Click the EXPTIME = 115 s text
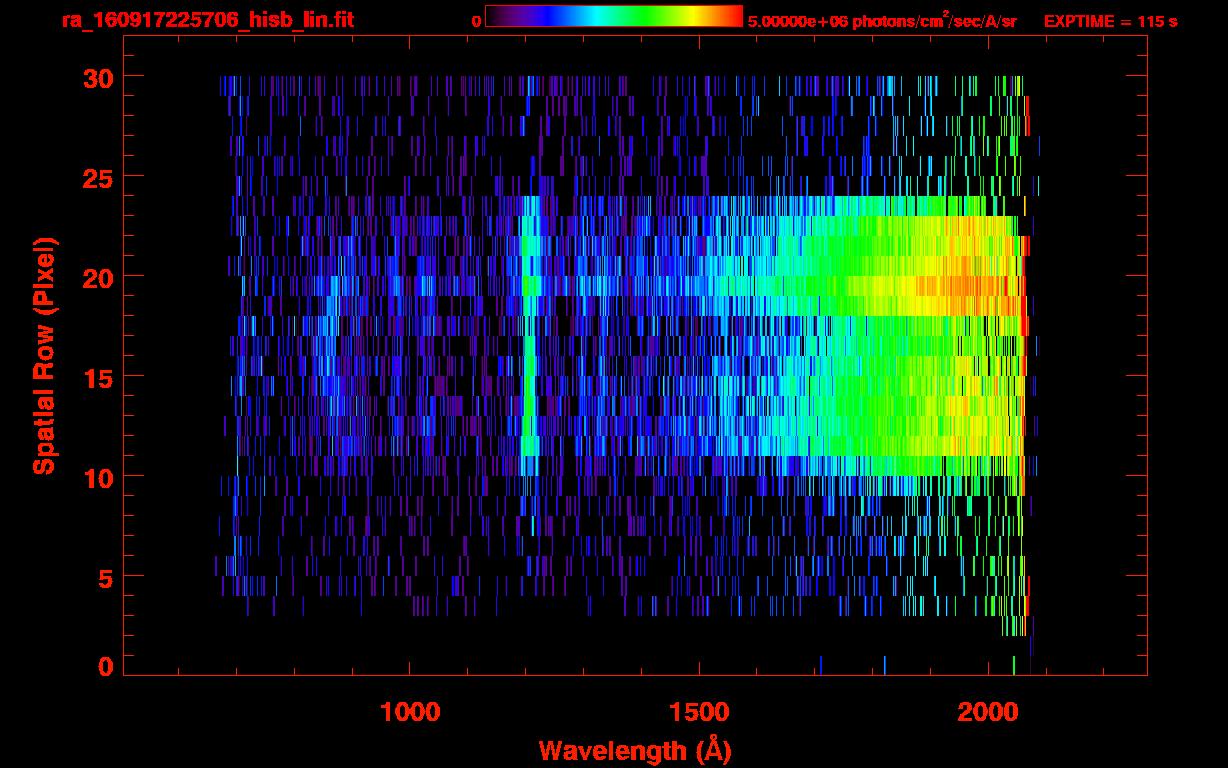1228x768 pixels. coord(1110,21)
